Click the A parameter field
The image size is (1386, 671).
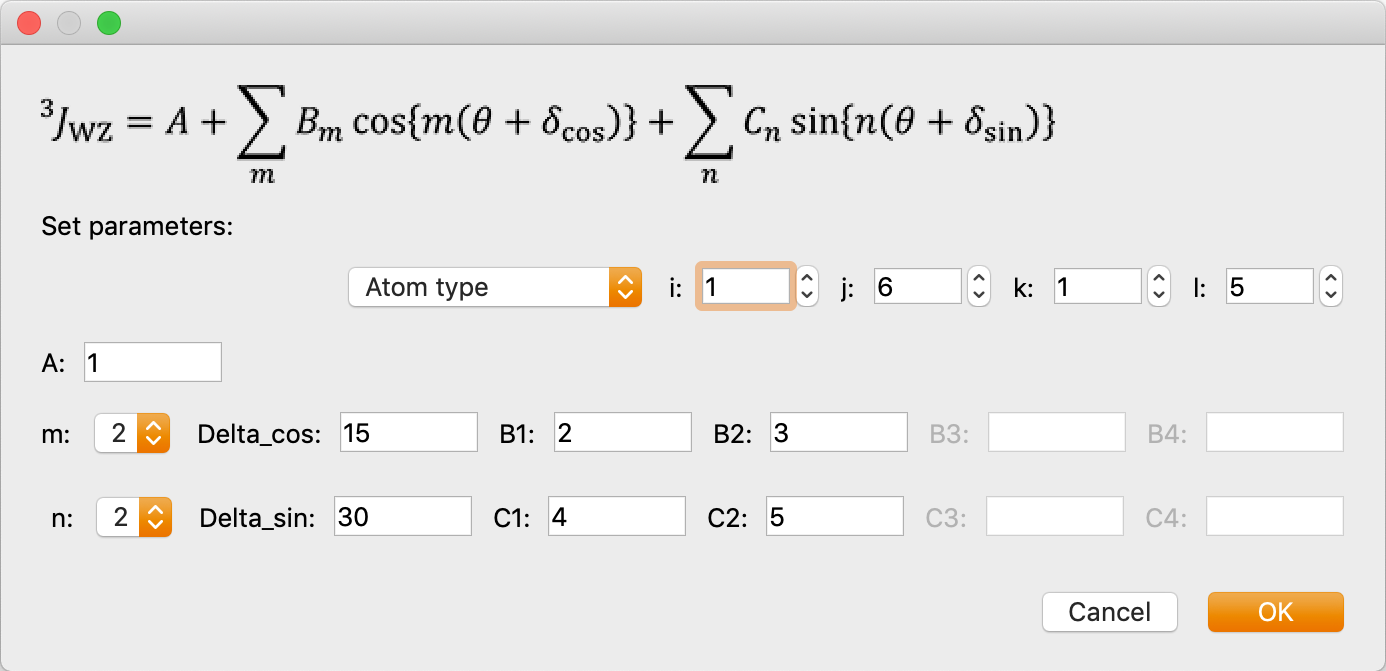point(153,363)
